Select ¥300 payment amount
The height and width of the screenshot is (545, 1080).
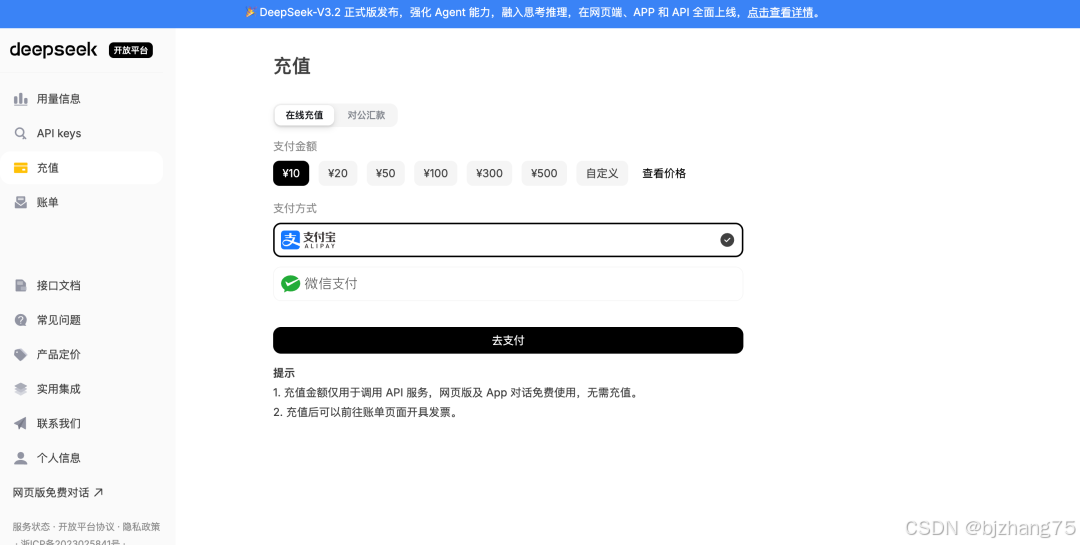click(489, 173)
